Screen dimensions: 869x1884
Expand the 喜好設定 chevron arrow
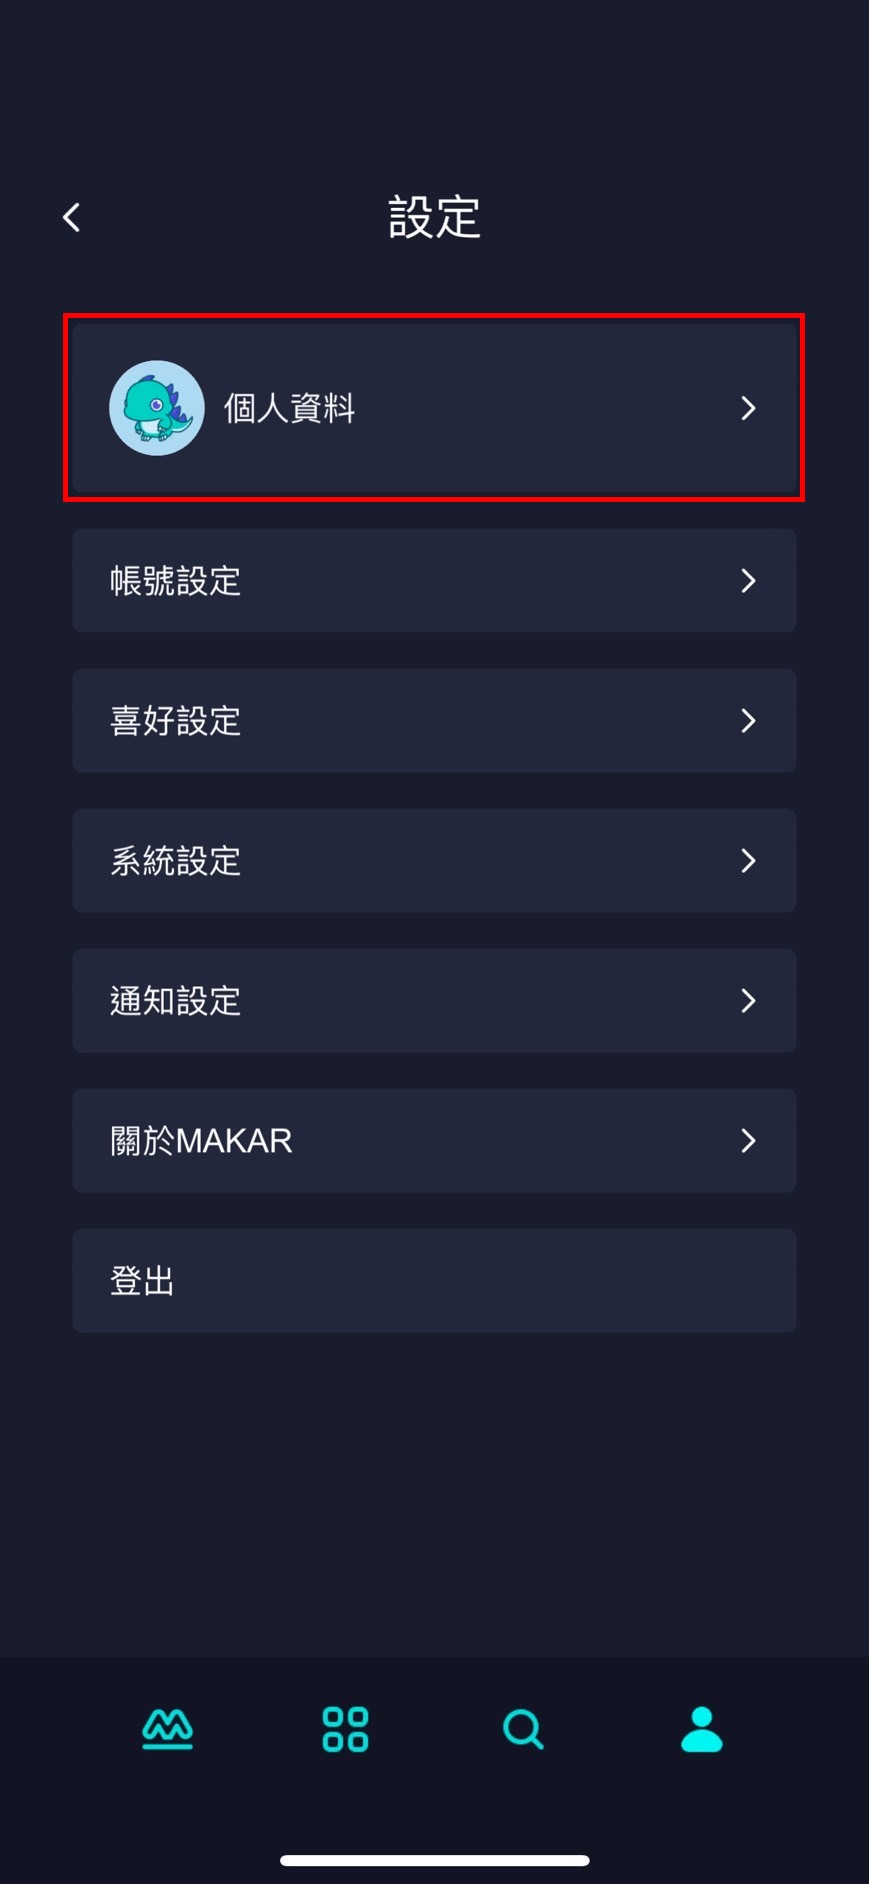748,721
